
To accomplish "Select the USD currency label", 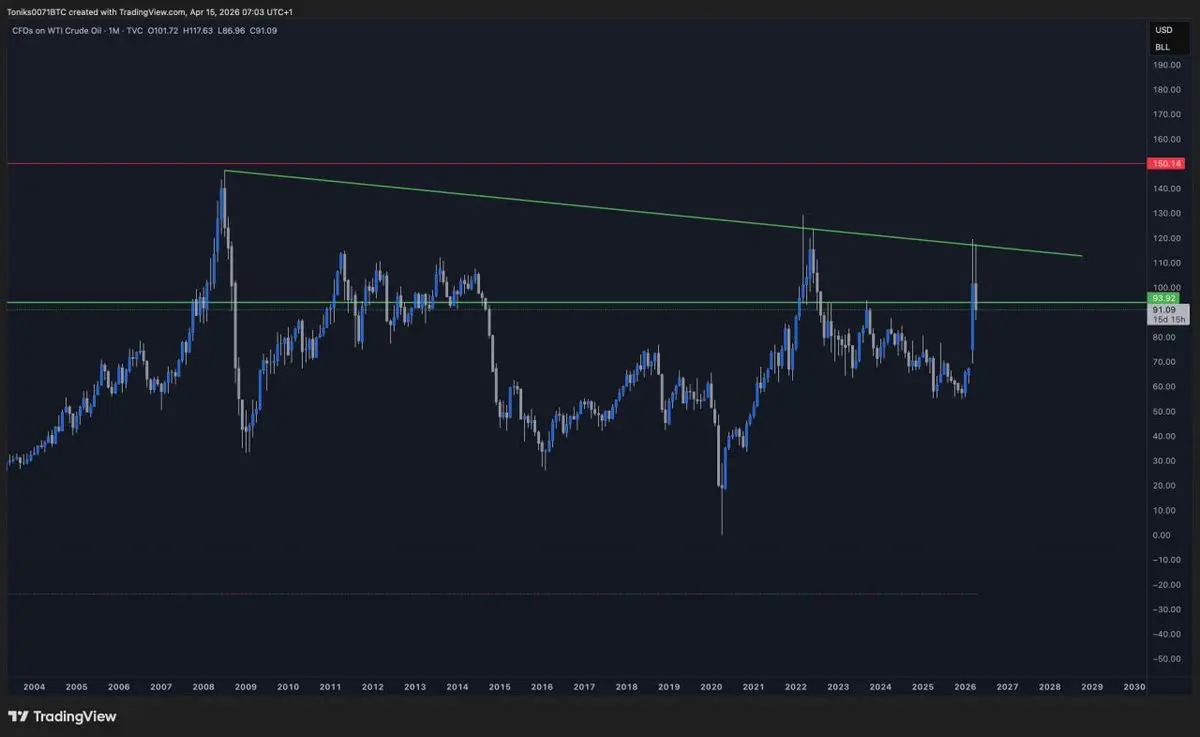I will point(1163,30).
